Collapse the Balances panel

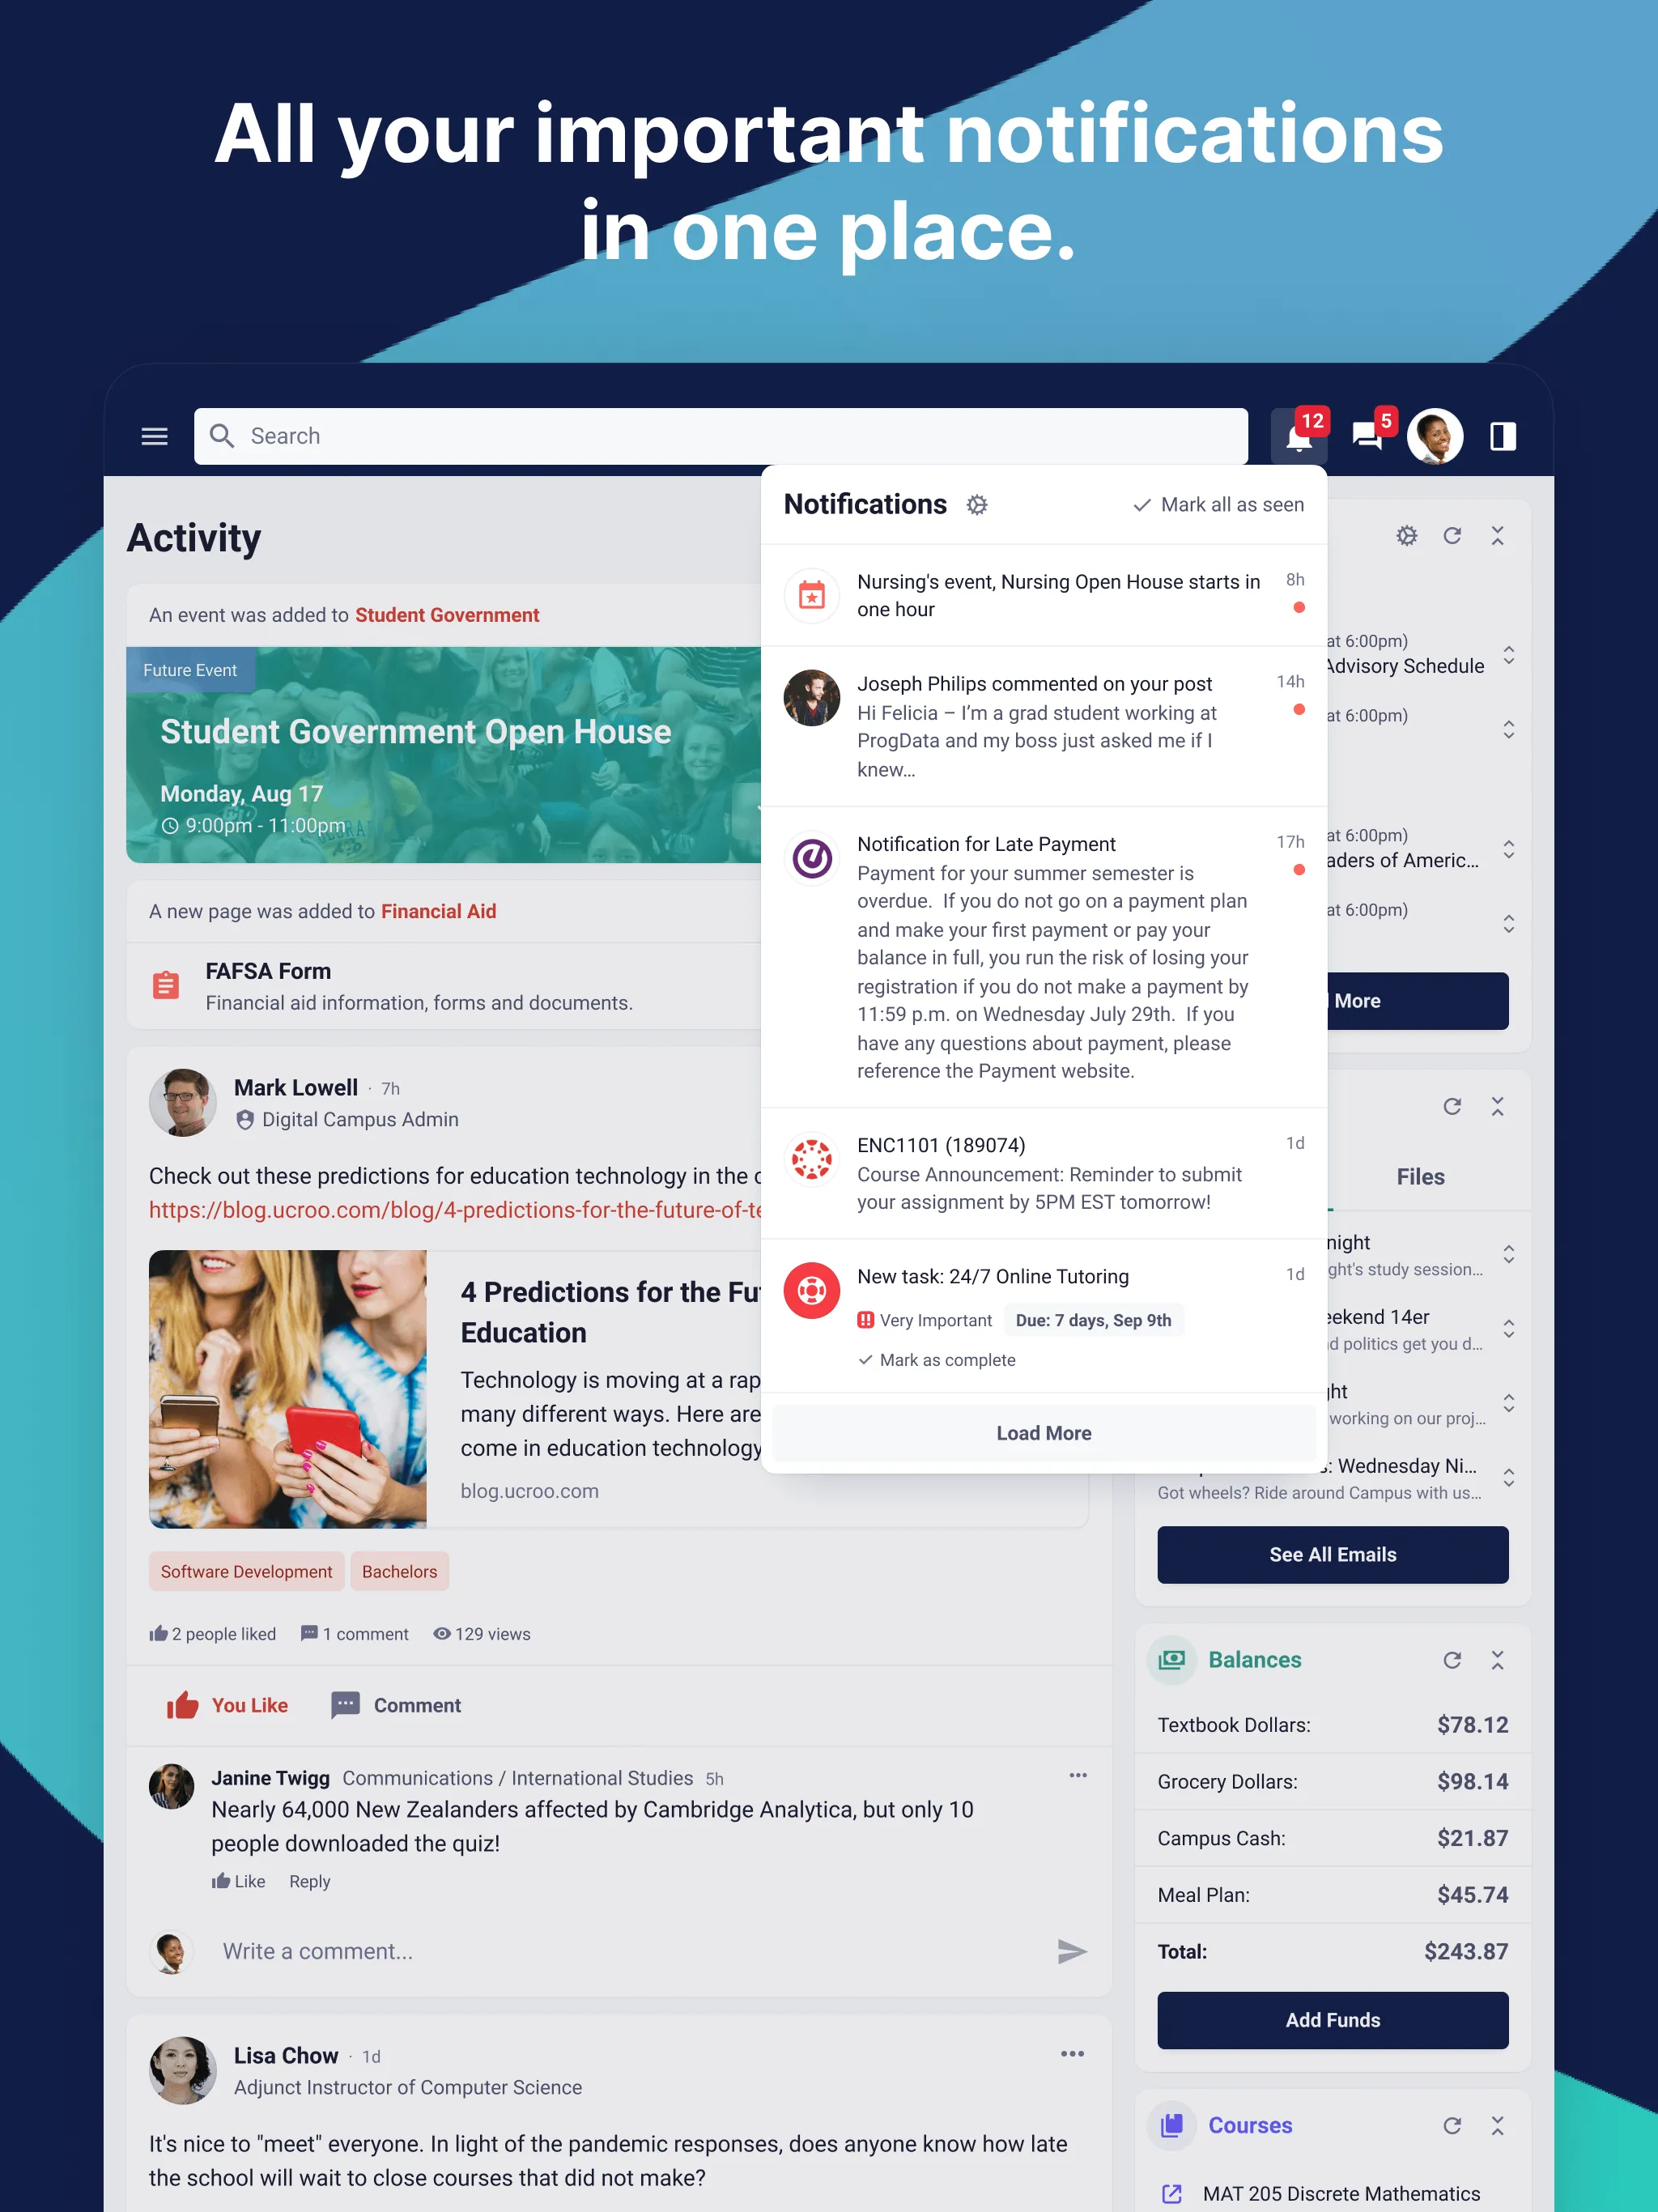tap(1494, 1660)
